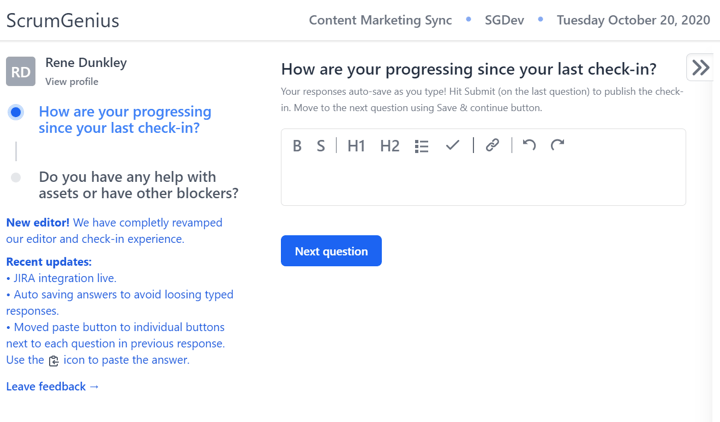Select the second question step dot
This screenshot has height=422, width=720.
(x=16, y=177)
